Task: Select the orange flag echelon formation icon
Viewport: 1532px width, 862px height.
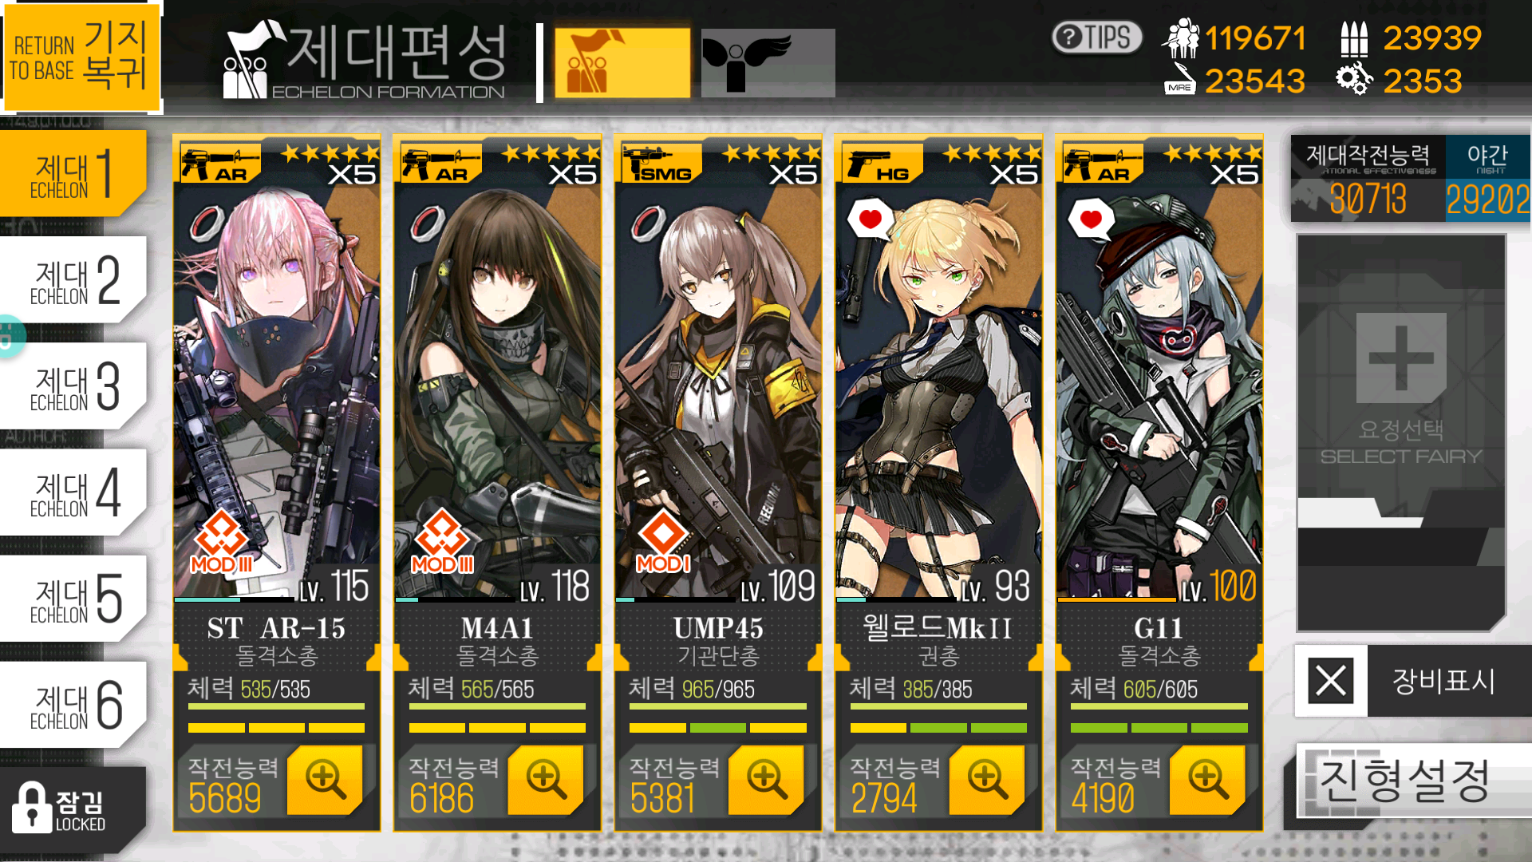Action: pyautogui.click(x=622, y=63)
